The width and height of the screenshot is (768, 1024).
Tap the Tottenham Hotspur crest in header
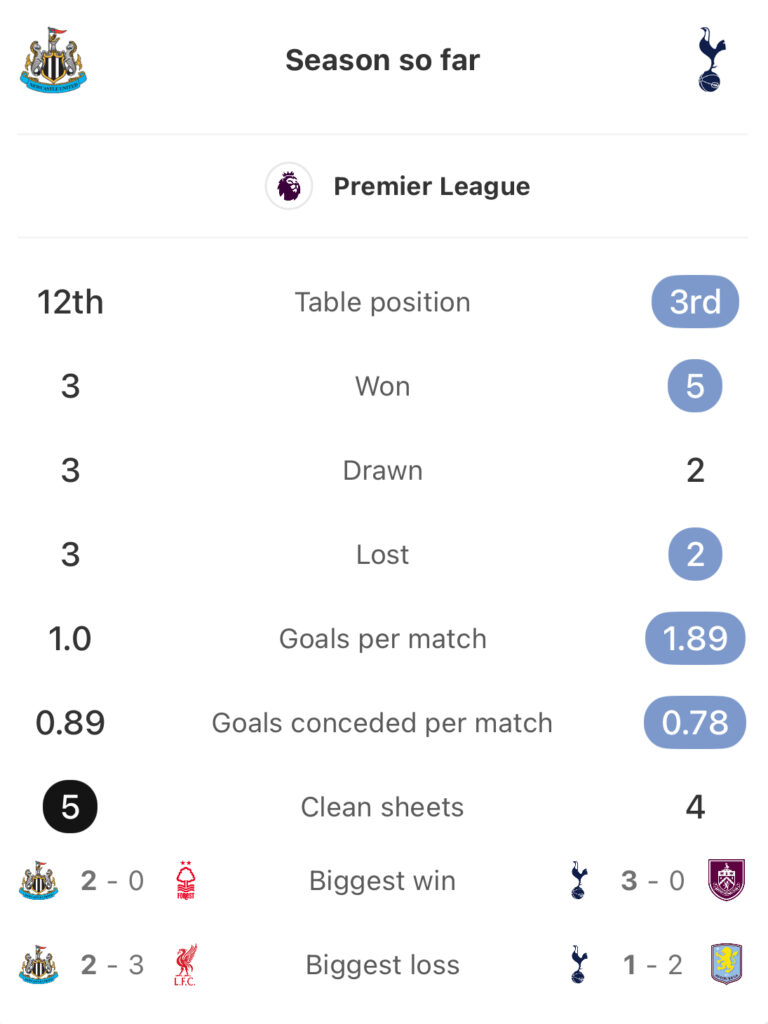coord(711,60)
